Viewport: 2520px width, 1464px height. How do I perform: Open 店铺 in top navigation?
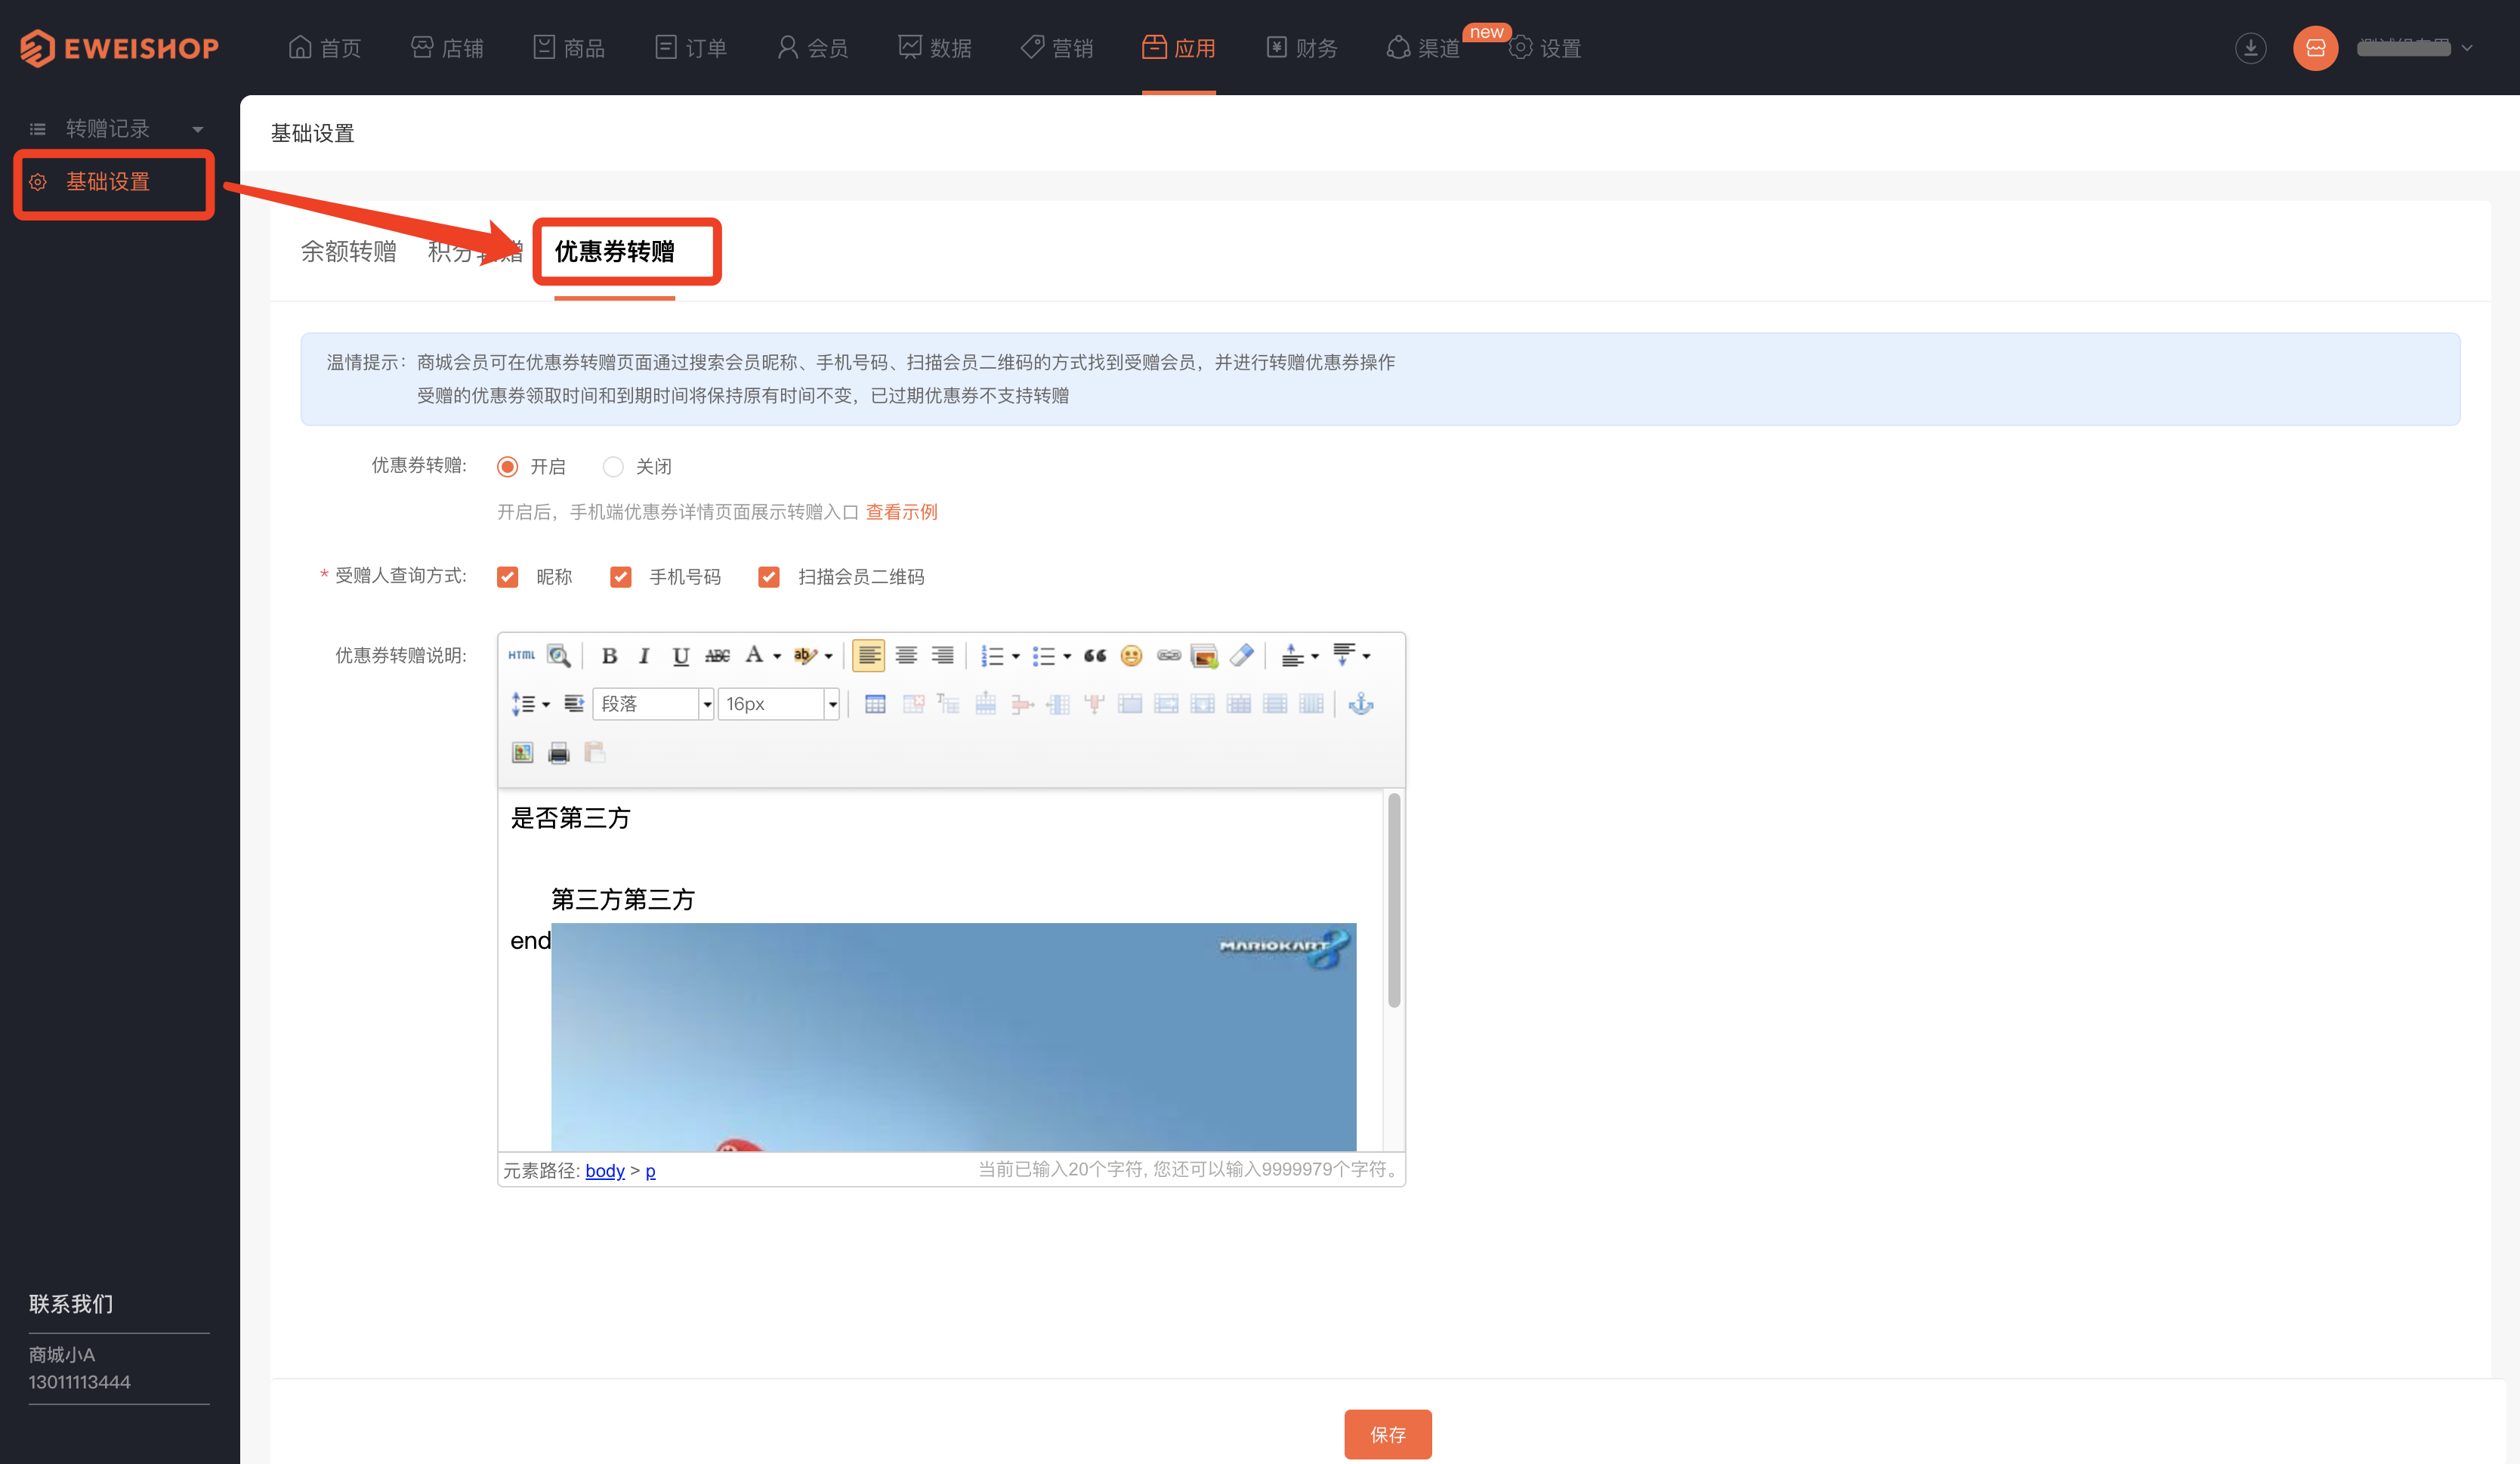[447, 48]
